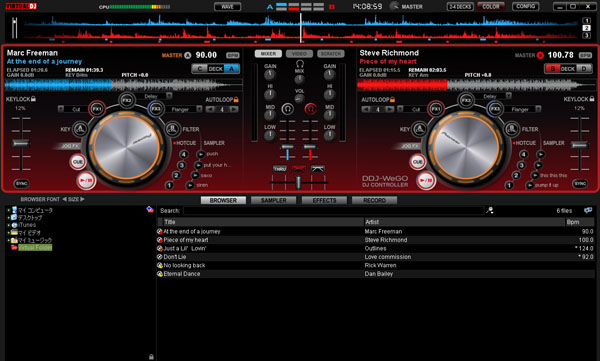Open Flanger effect dropdown on left deck
The height and width of the screenshot is (361, 600).
click(199, 109)
